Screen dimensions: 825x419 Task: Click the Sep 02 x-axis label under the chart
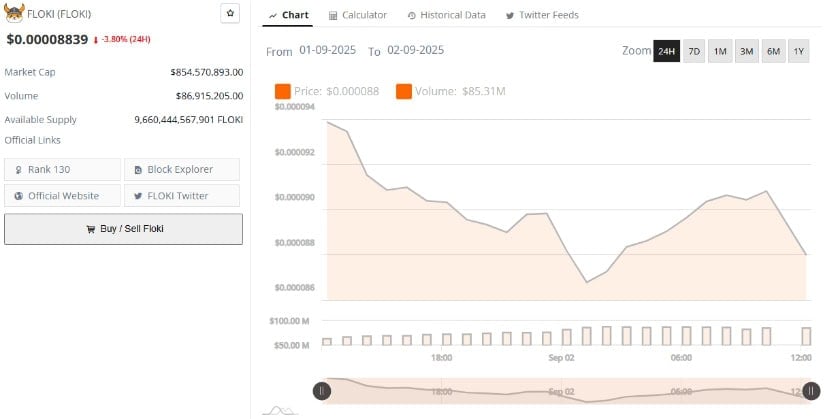[x=561, y=357]
